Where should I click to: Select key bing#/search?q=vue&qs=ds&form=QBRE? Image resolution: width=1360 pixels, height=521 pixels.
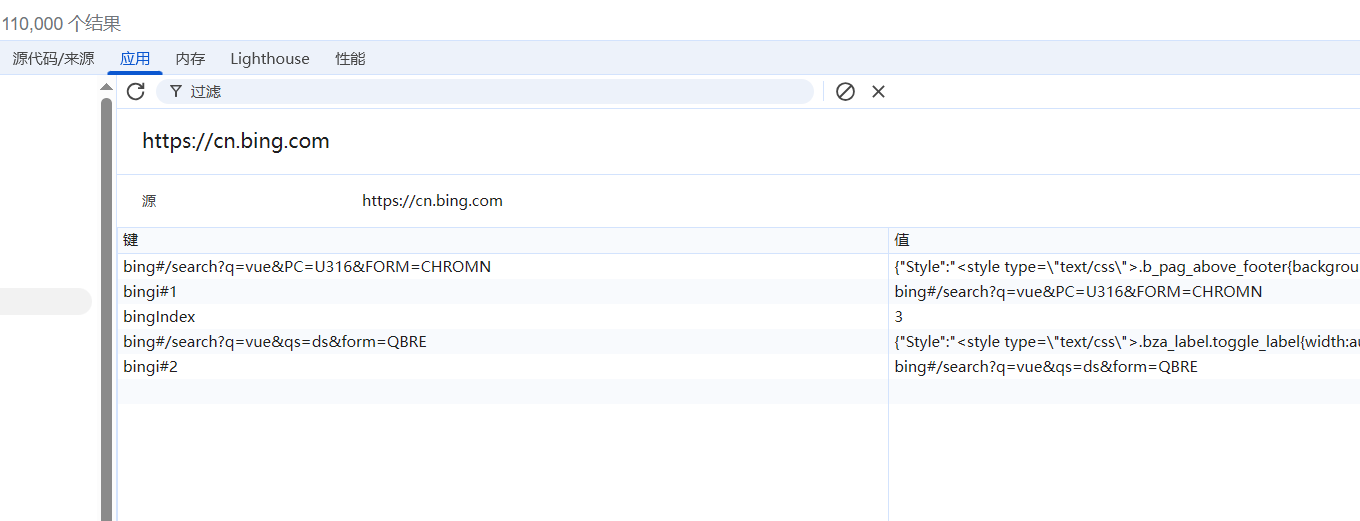tap(503, 342)
